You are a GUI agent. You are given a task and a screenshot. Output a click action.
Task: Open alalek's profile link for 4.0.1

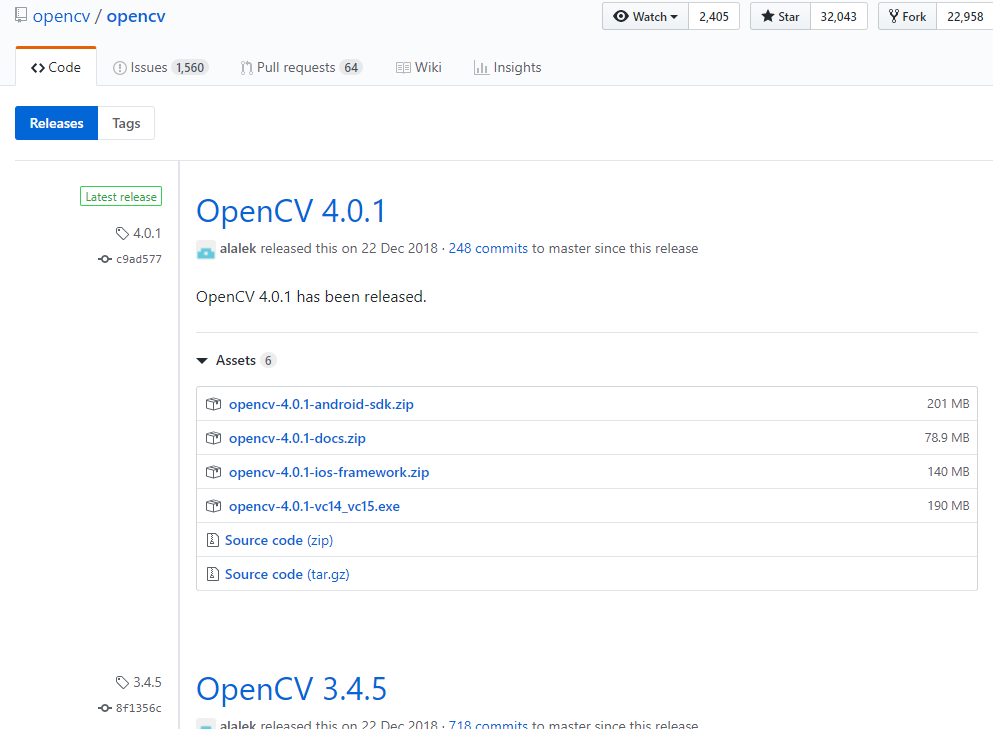(238, 248)
